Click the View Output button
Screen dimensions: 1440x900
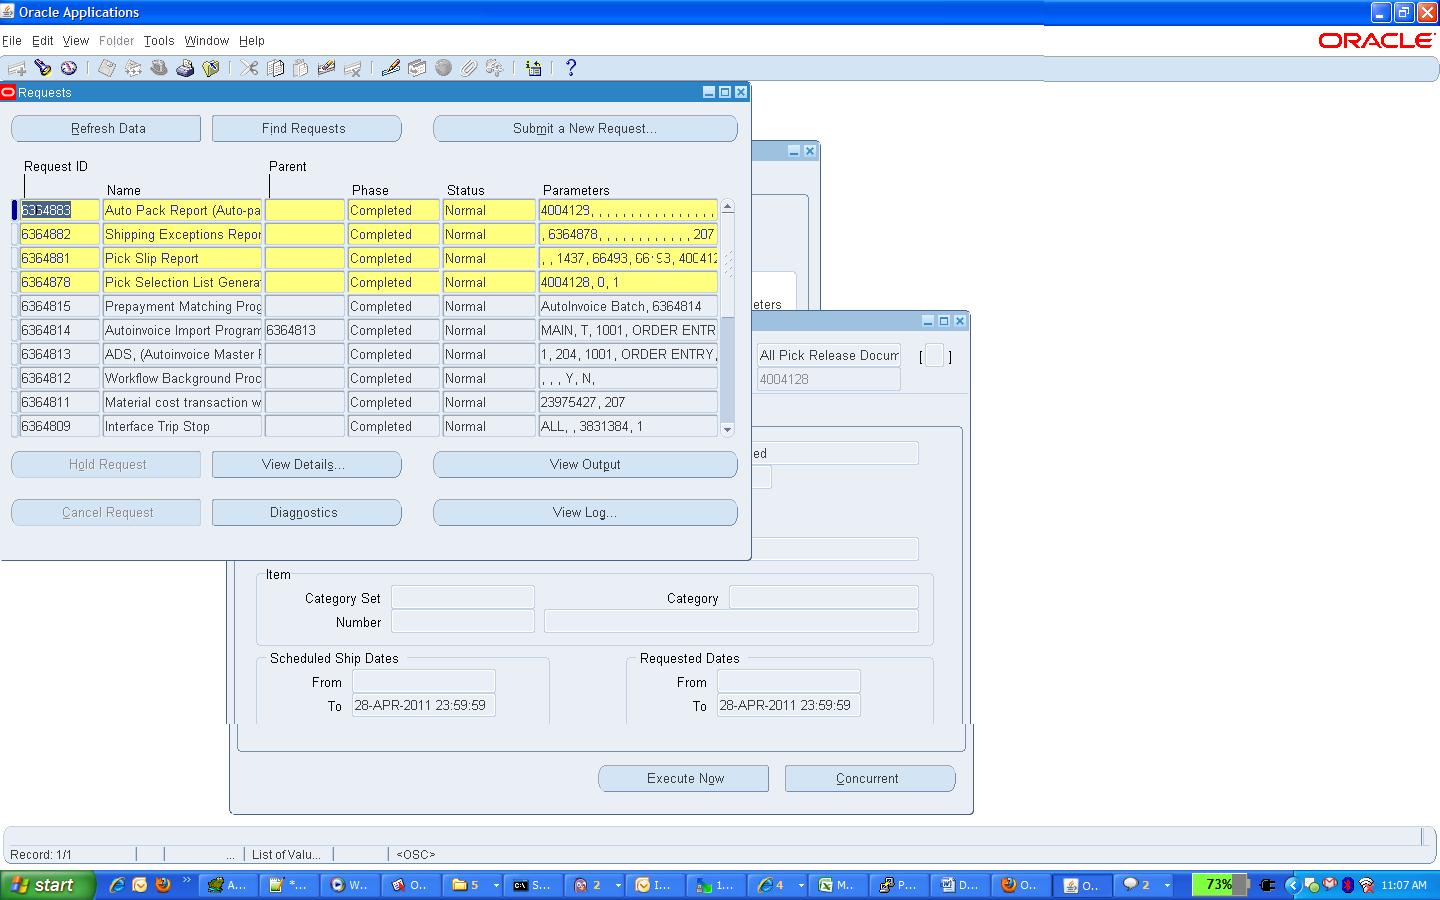[x=585, y=464]
